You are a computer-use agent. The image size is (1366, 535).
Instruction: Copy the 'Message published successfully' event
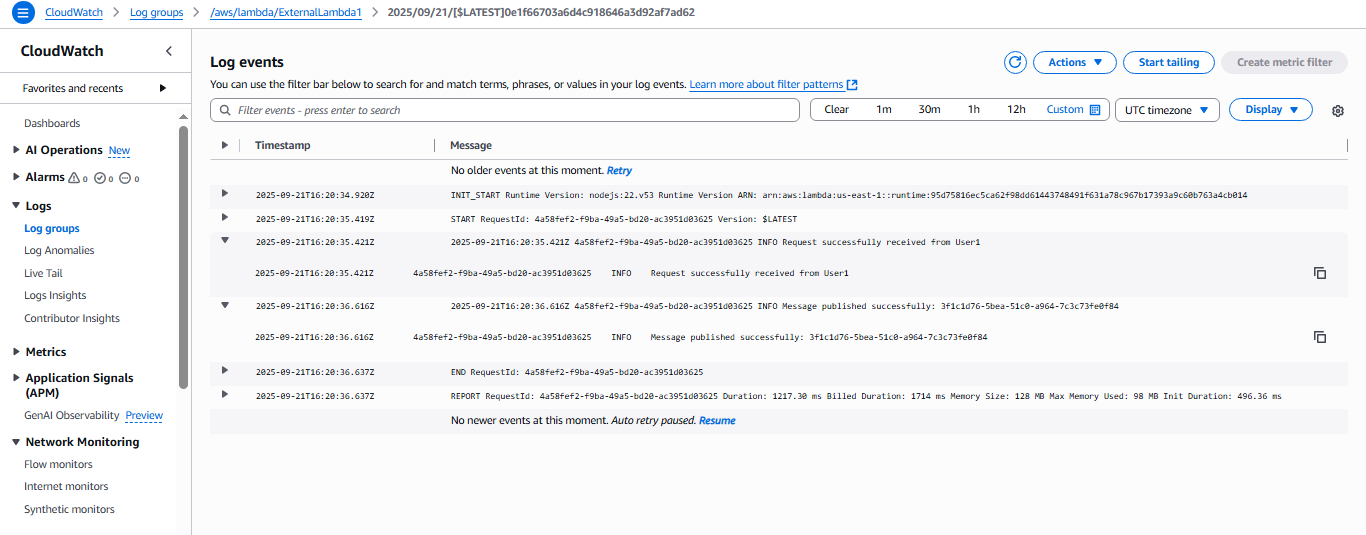click(x=1320, y=337)
